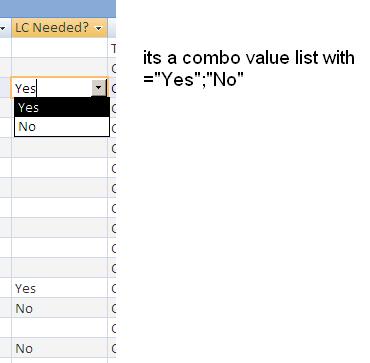370x363 pixels.
Task: Click the combo box arrow beside typed Yes
Action: pyautogui.click(x=99, y=88)
